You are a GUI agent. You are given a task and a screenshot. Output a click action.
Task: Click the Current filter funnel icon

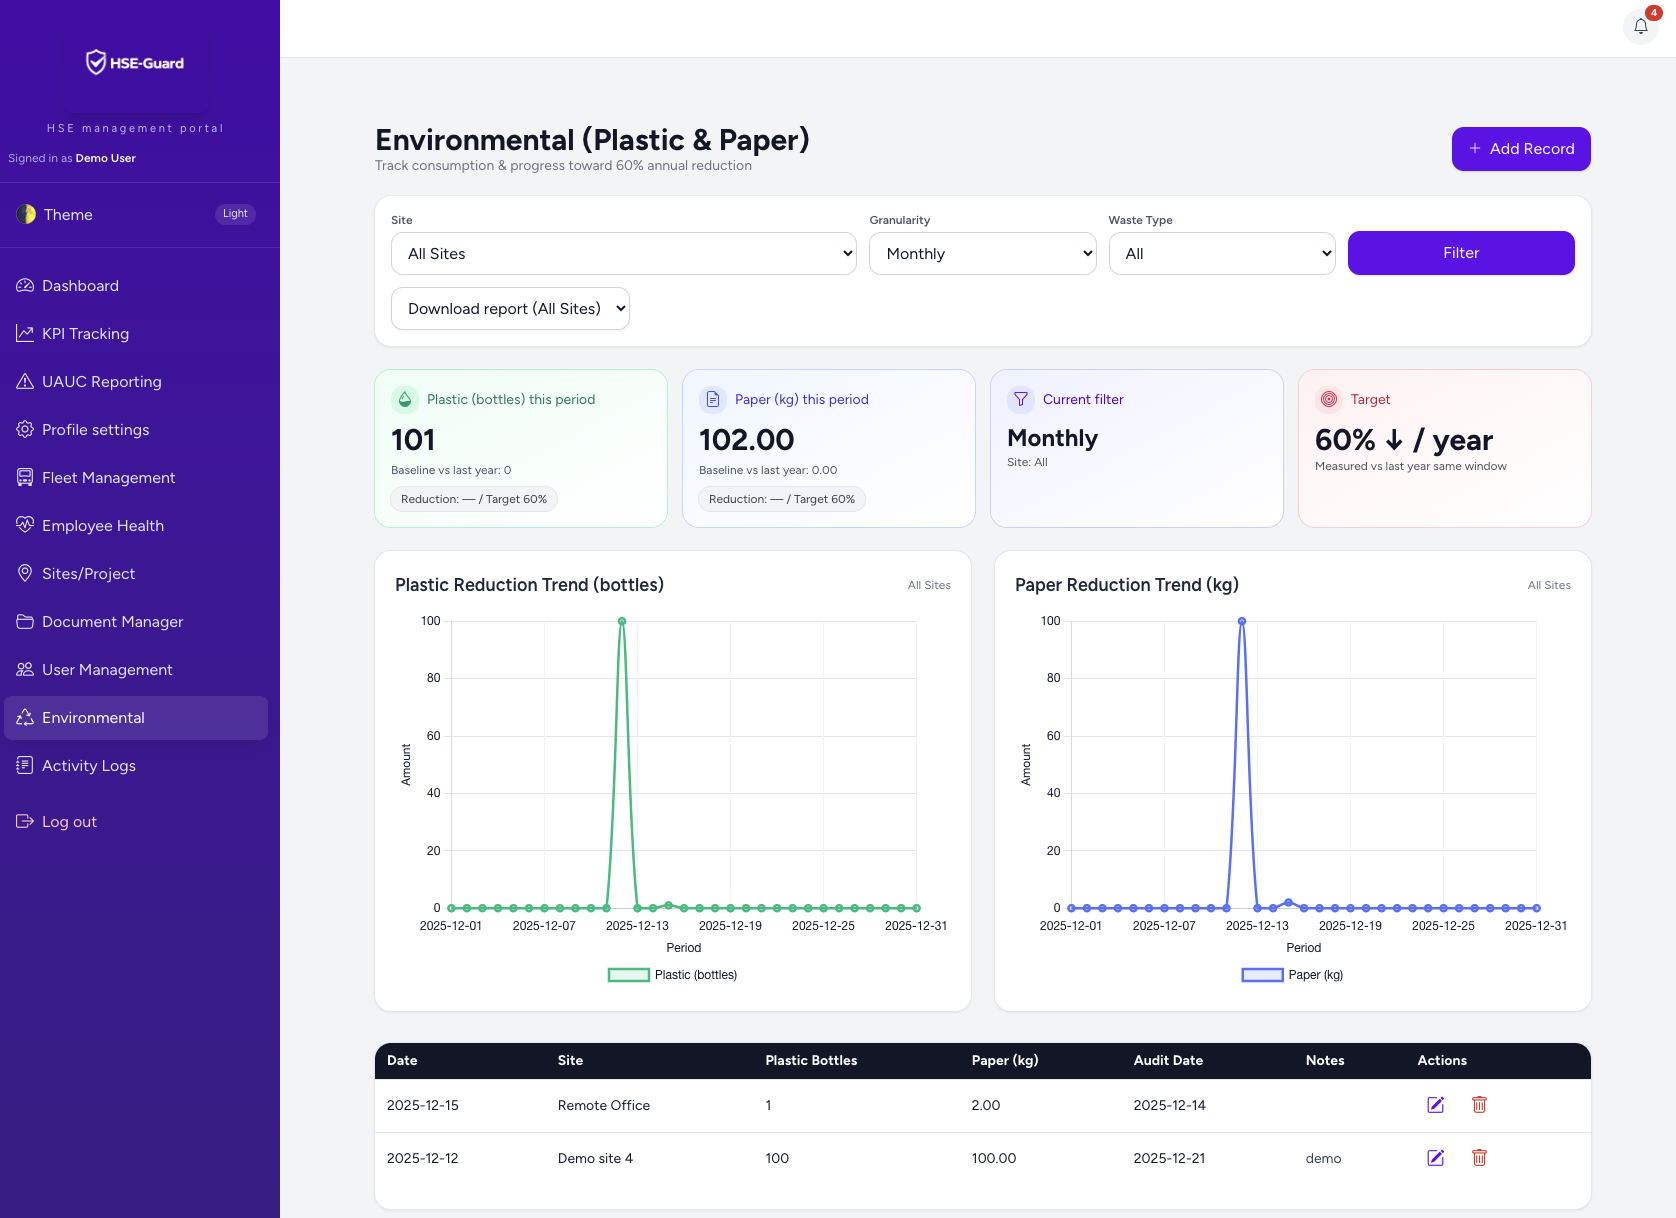pyautogui.click(x=1021, y=399)
